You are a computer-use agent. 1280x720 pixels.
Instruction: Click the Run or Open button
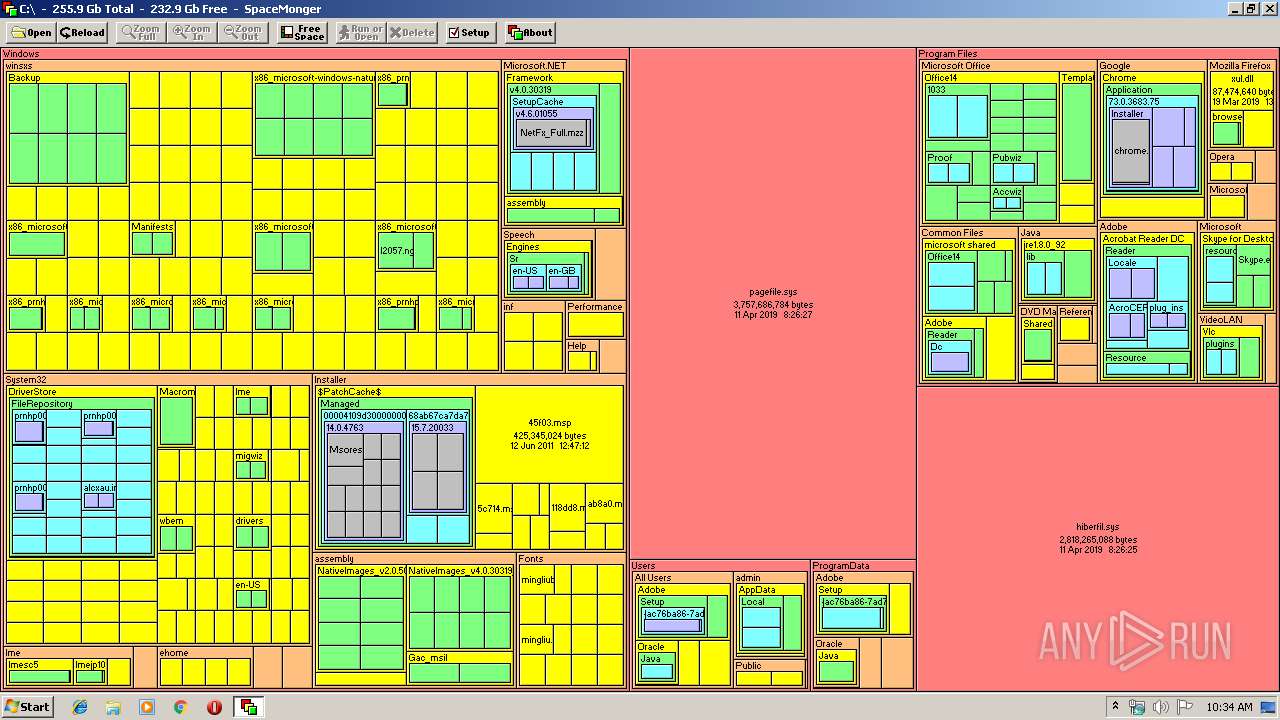(x=361, y=32)
